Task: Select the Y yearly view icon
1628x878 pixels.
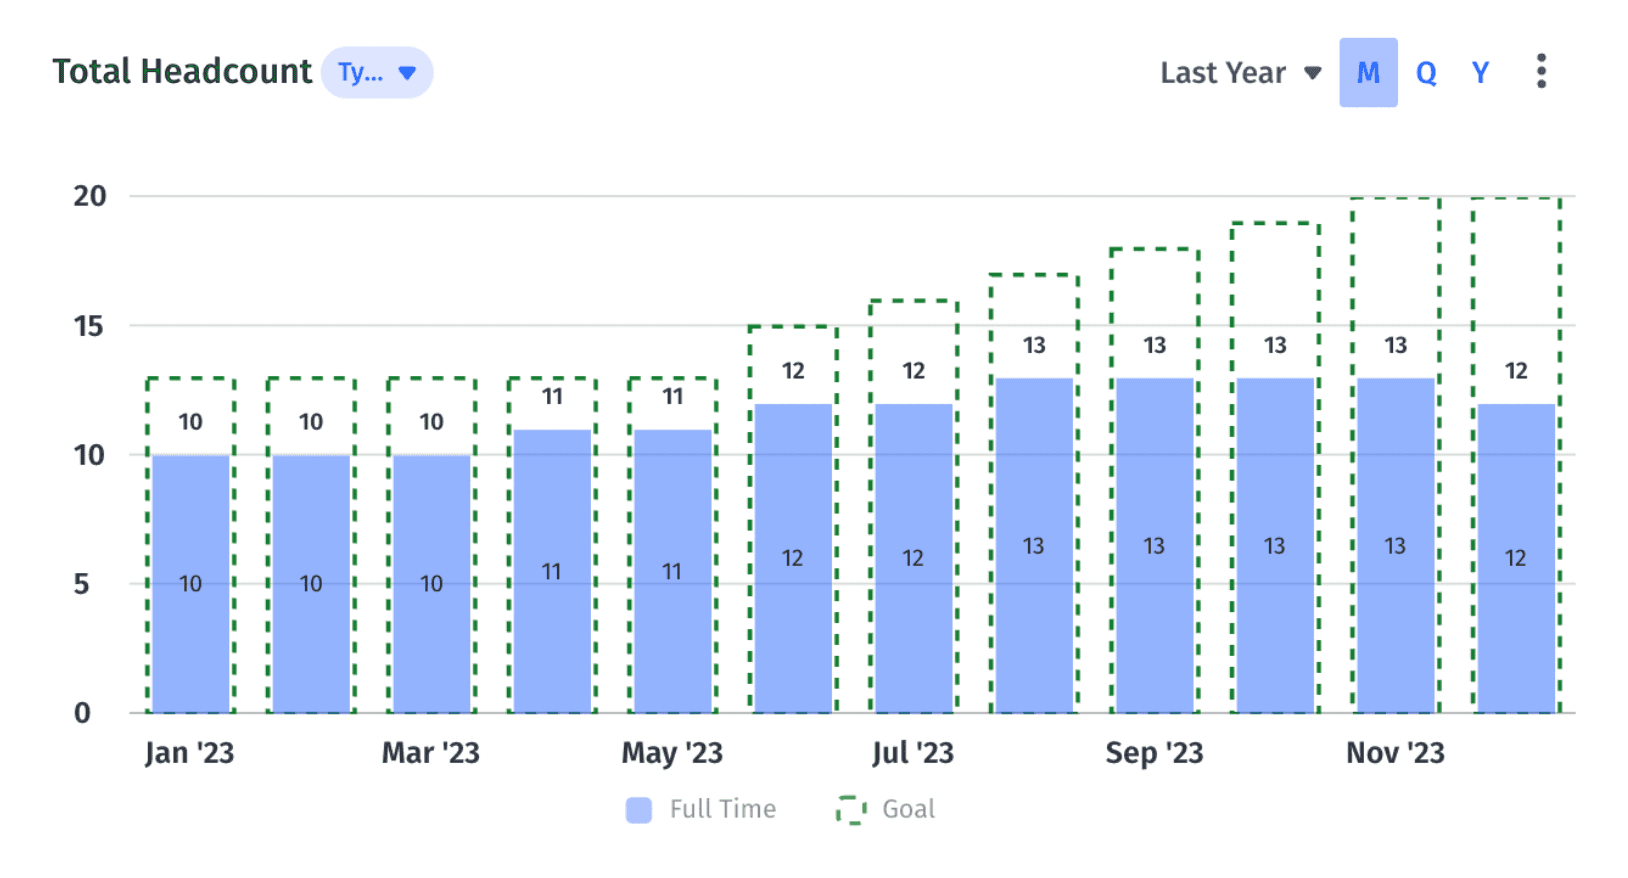Action: click(x=1480, y=71)
